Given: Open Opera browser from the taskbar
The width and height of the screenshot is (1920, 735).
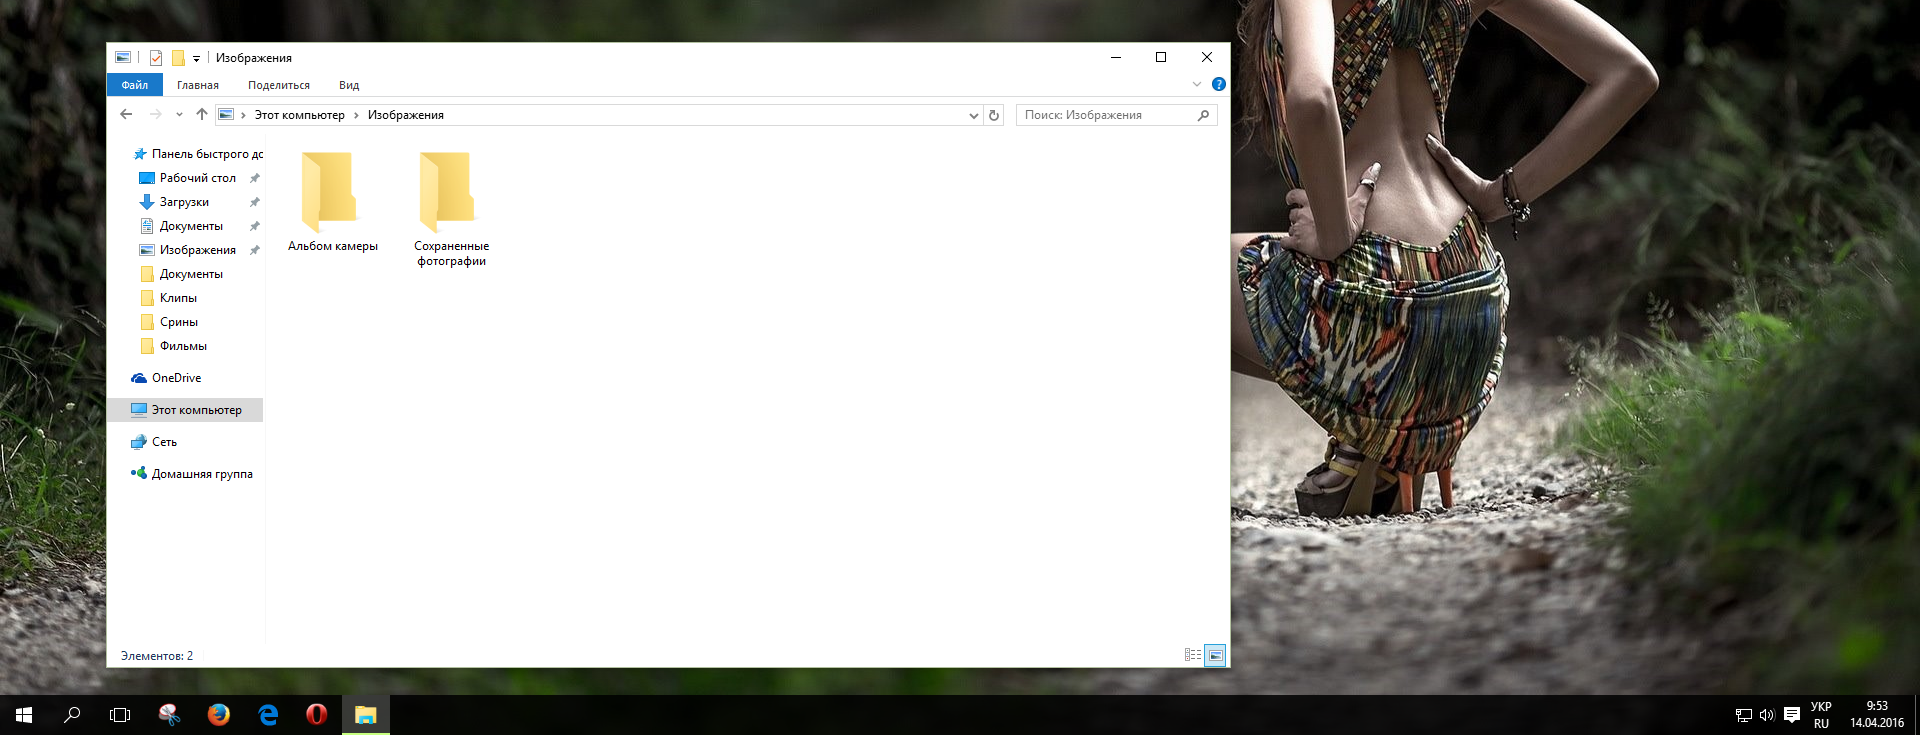Looking at the screenshot, I should click(316, 715).
